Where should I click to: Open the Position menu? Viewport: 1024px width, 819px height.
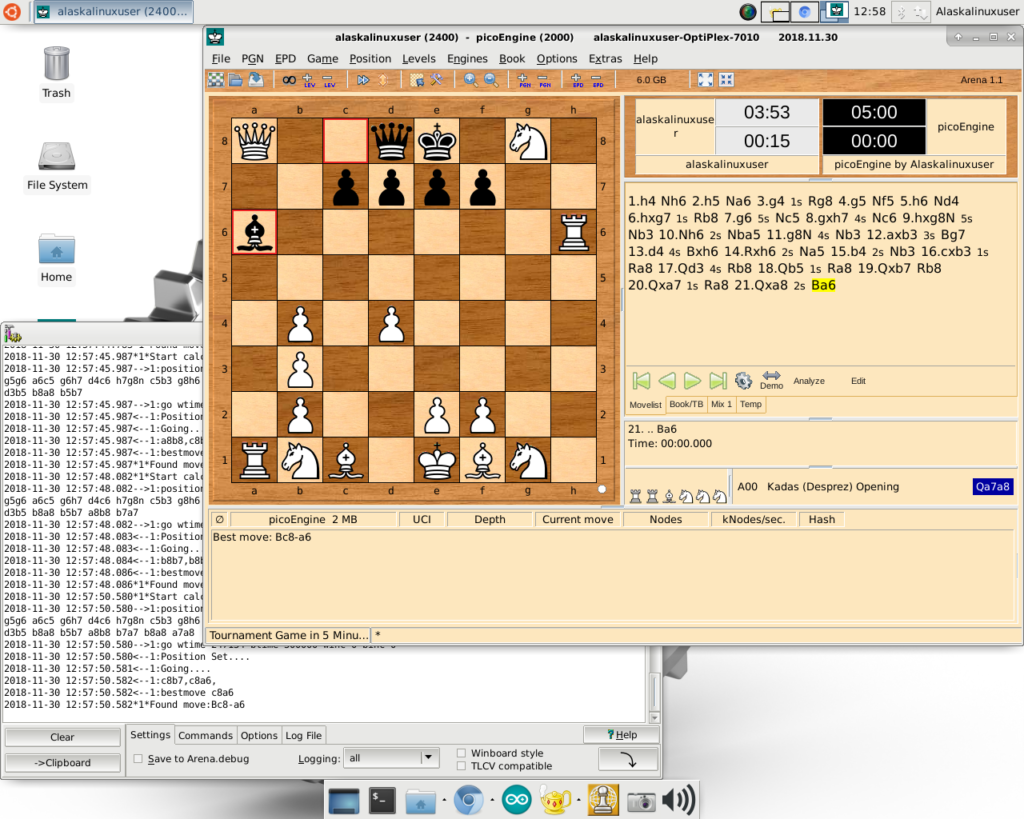click(370, 59)
